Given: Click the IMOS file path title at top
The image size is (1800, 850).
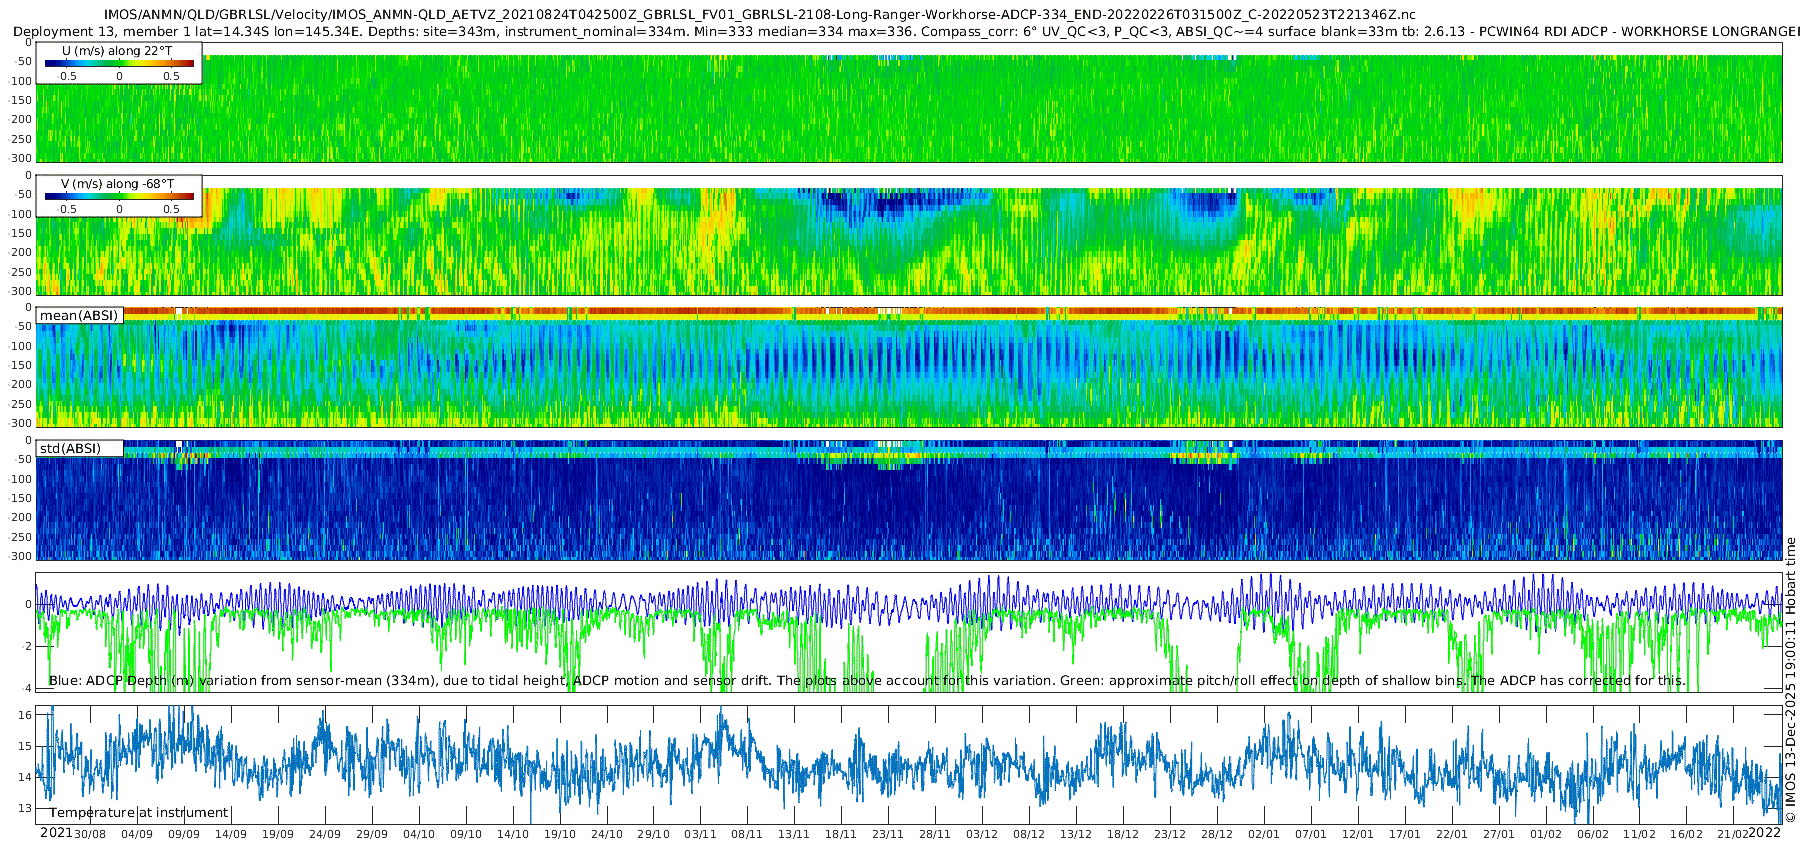Looking at the screenshot, I should point(760,15).
